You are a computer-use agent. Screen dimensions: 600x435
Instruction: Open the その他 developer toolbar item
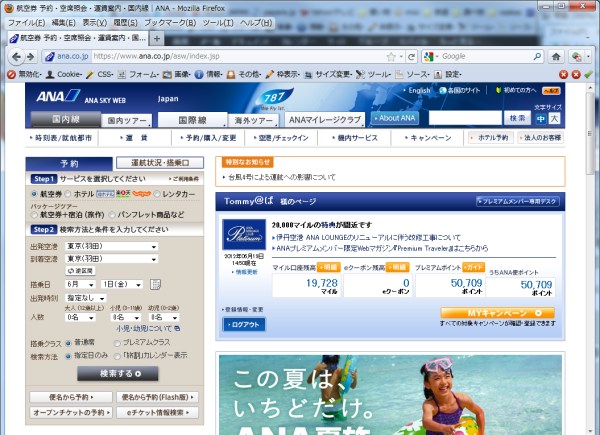tap(244, 74)
